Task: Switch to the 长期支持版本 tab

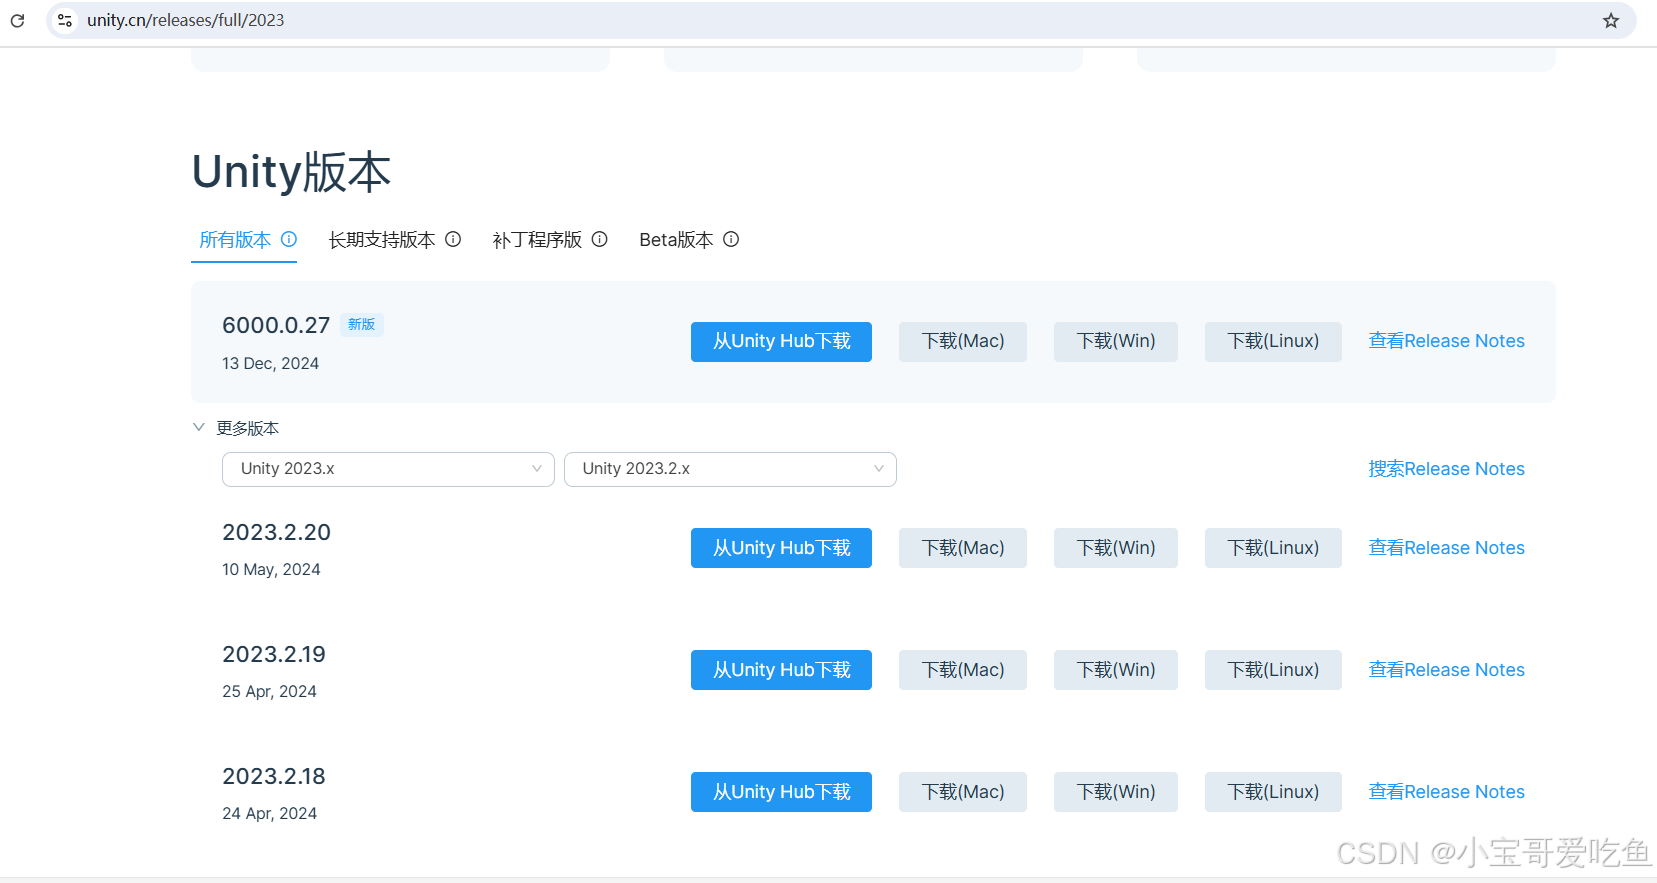Action: click(382, 240)
